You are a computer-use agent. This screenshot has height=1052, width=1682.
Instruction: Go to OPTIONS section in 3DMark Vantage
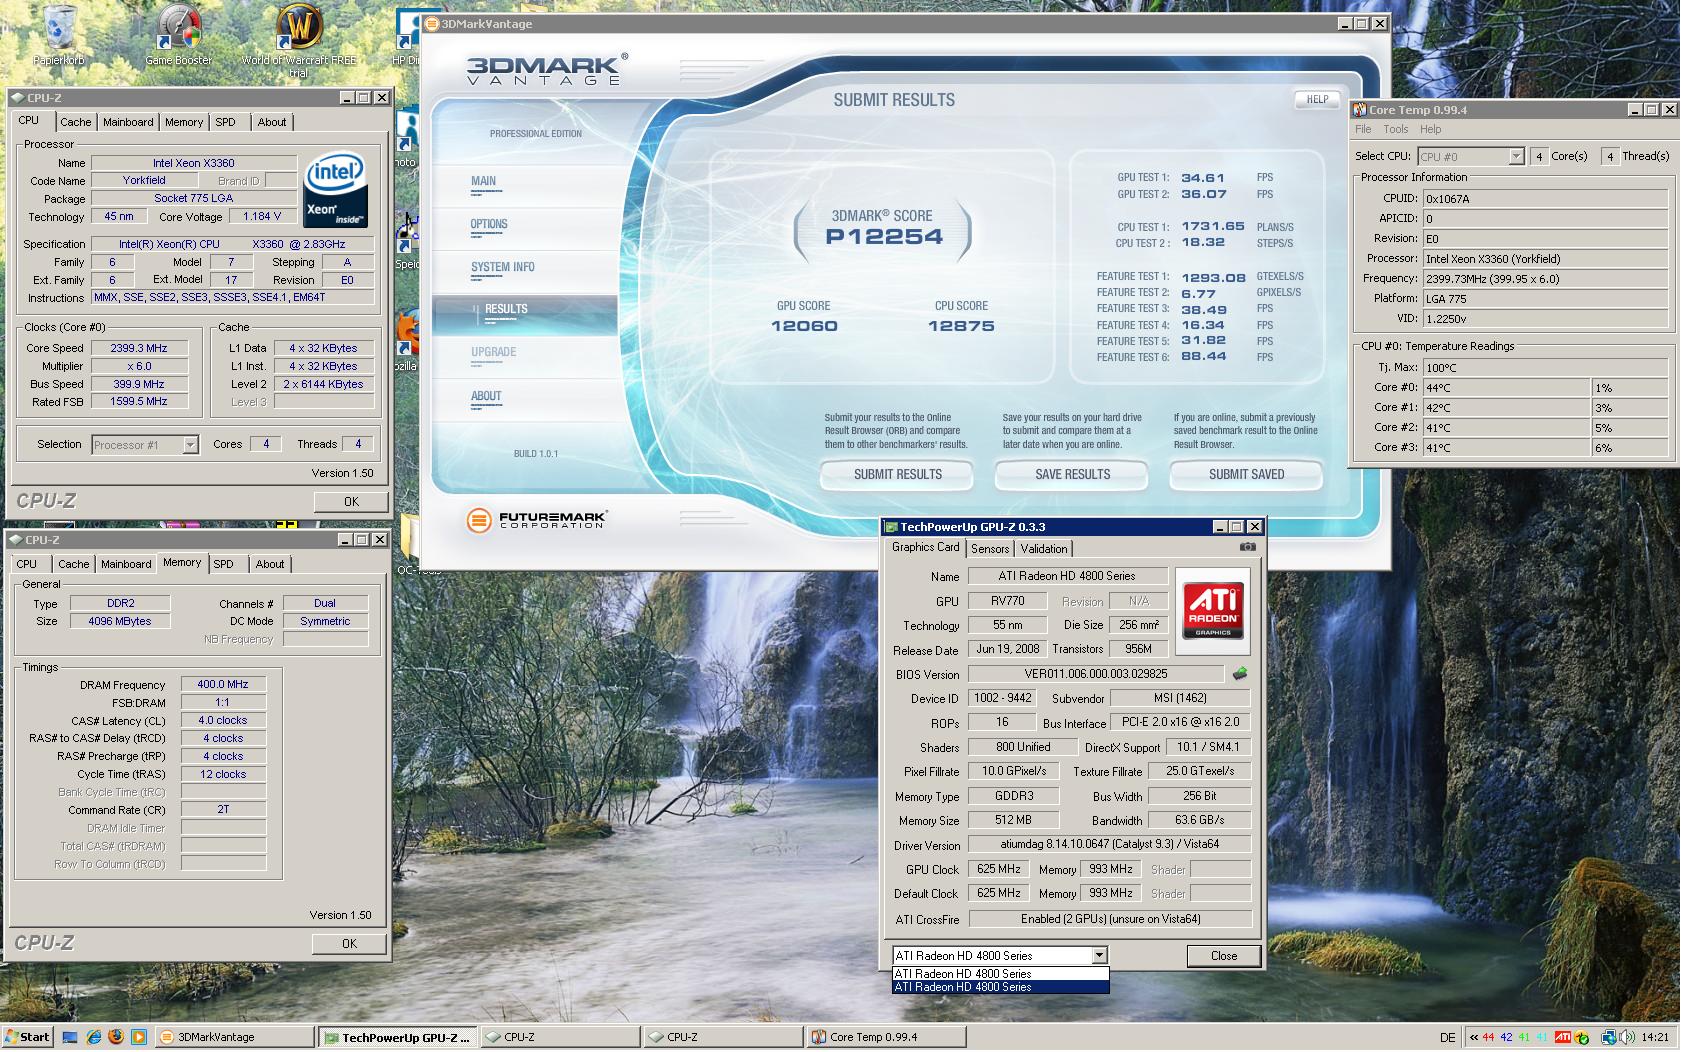point(489,224)
